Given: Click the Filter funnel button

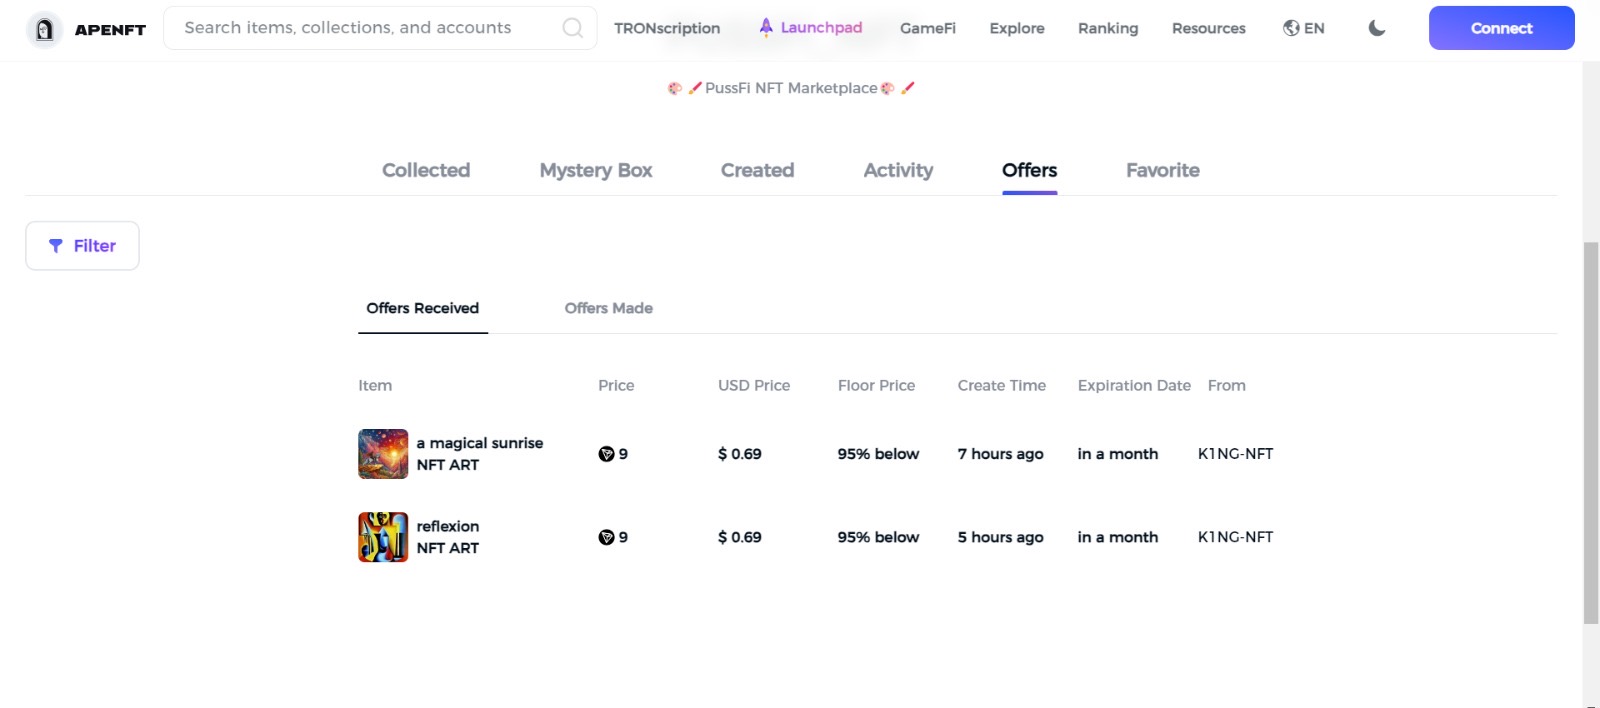Looking at the screenshot, I should pos(82,246).
